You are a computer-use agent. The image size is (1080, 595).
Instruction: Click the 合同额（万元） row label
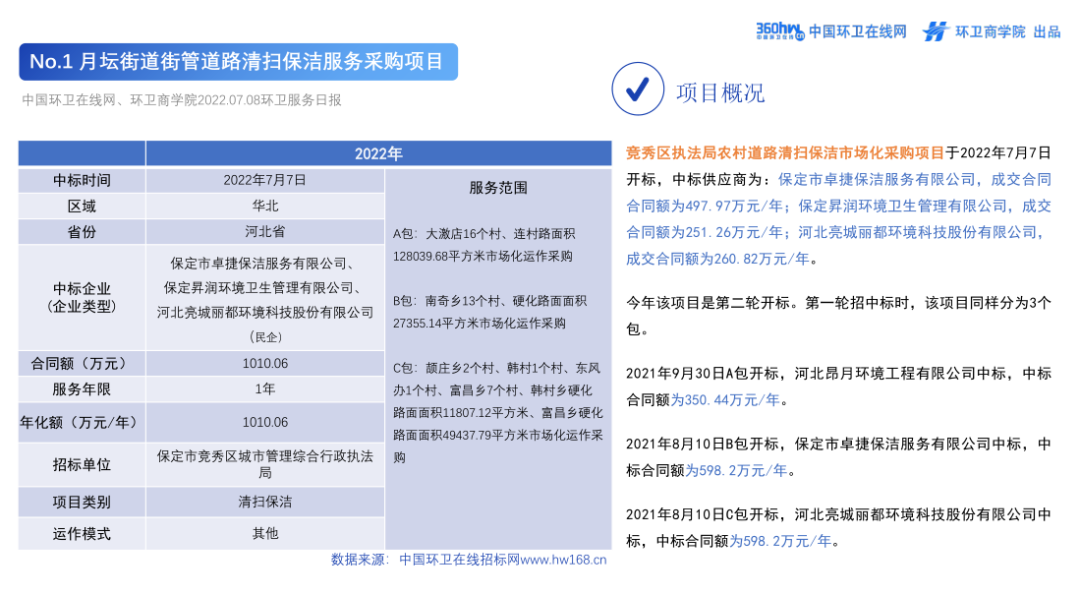click(82, 364)
